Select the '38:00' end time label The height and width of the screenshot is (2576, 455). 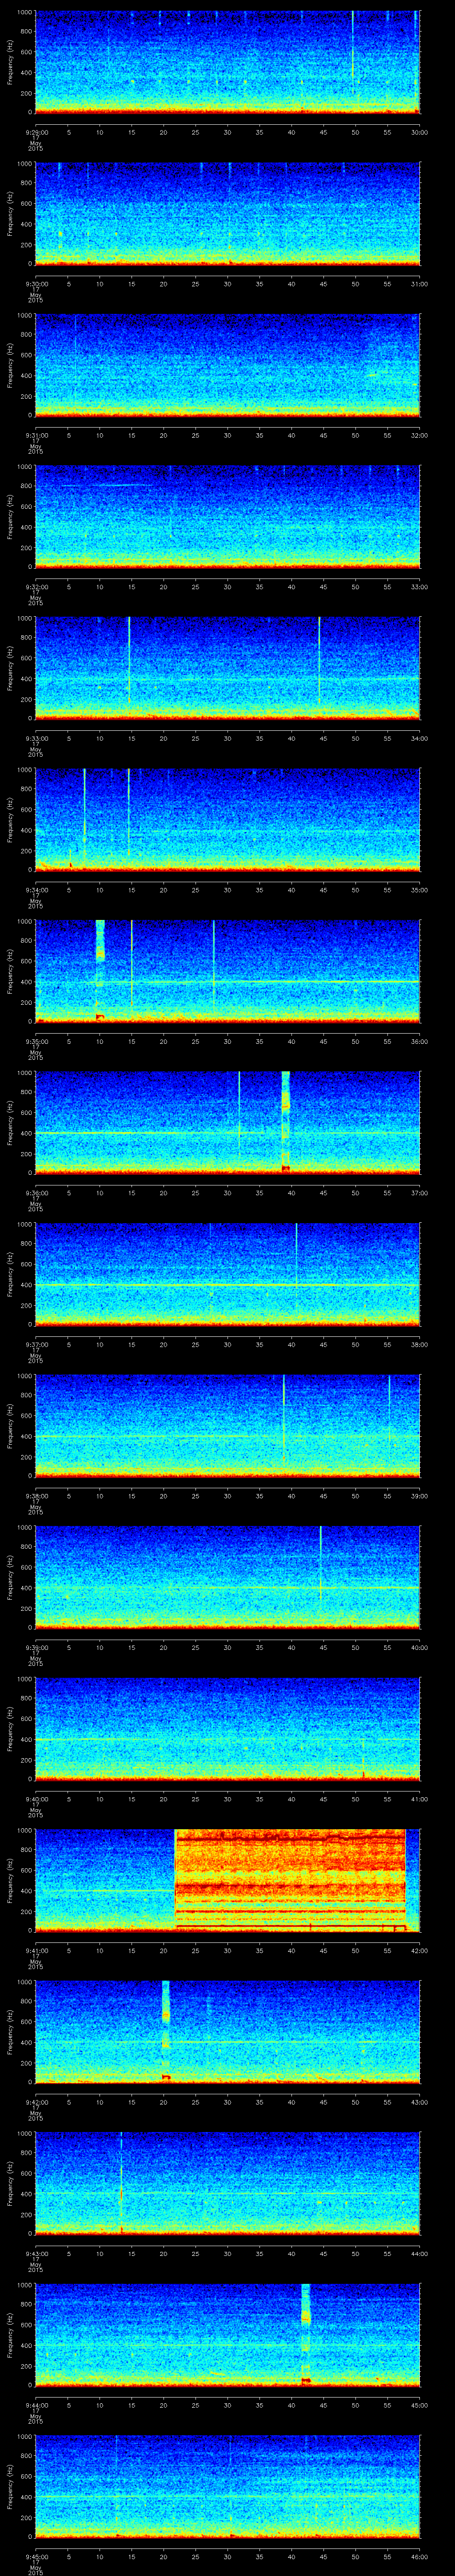(x=420, y=1344)
